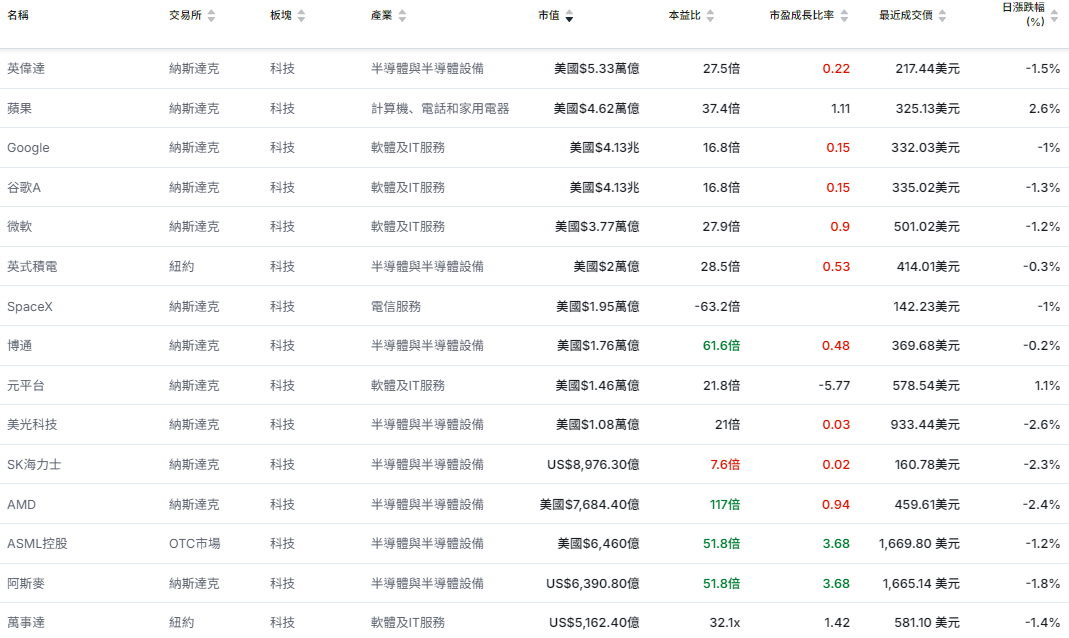Select 英式積電 market cap 美國$2萬億
1069x638 pixels.
pos(606,267)
